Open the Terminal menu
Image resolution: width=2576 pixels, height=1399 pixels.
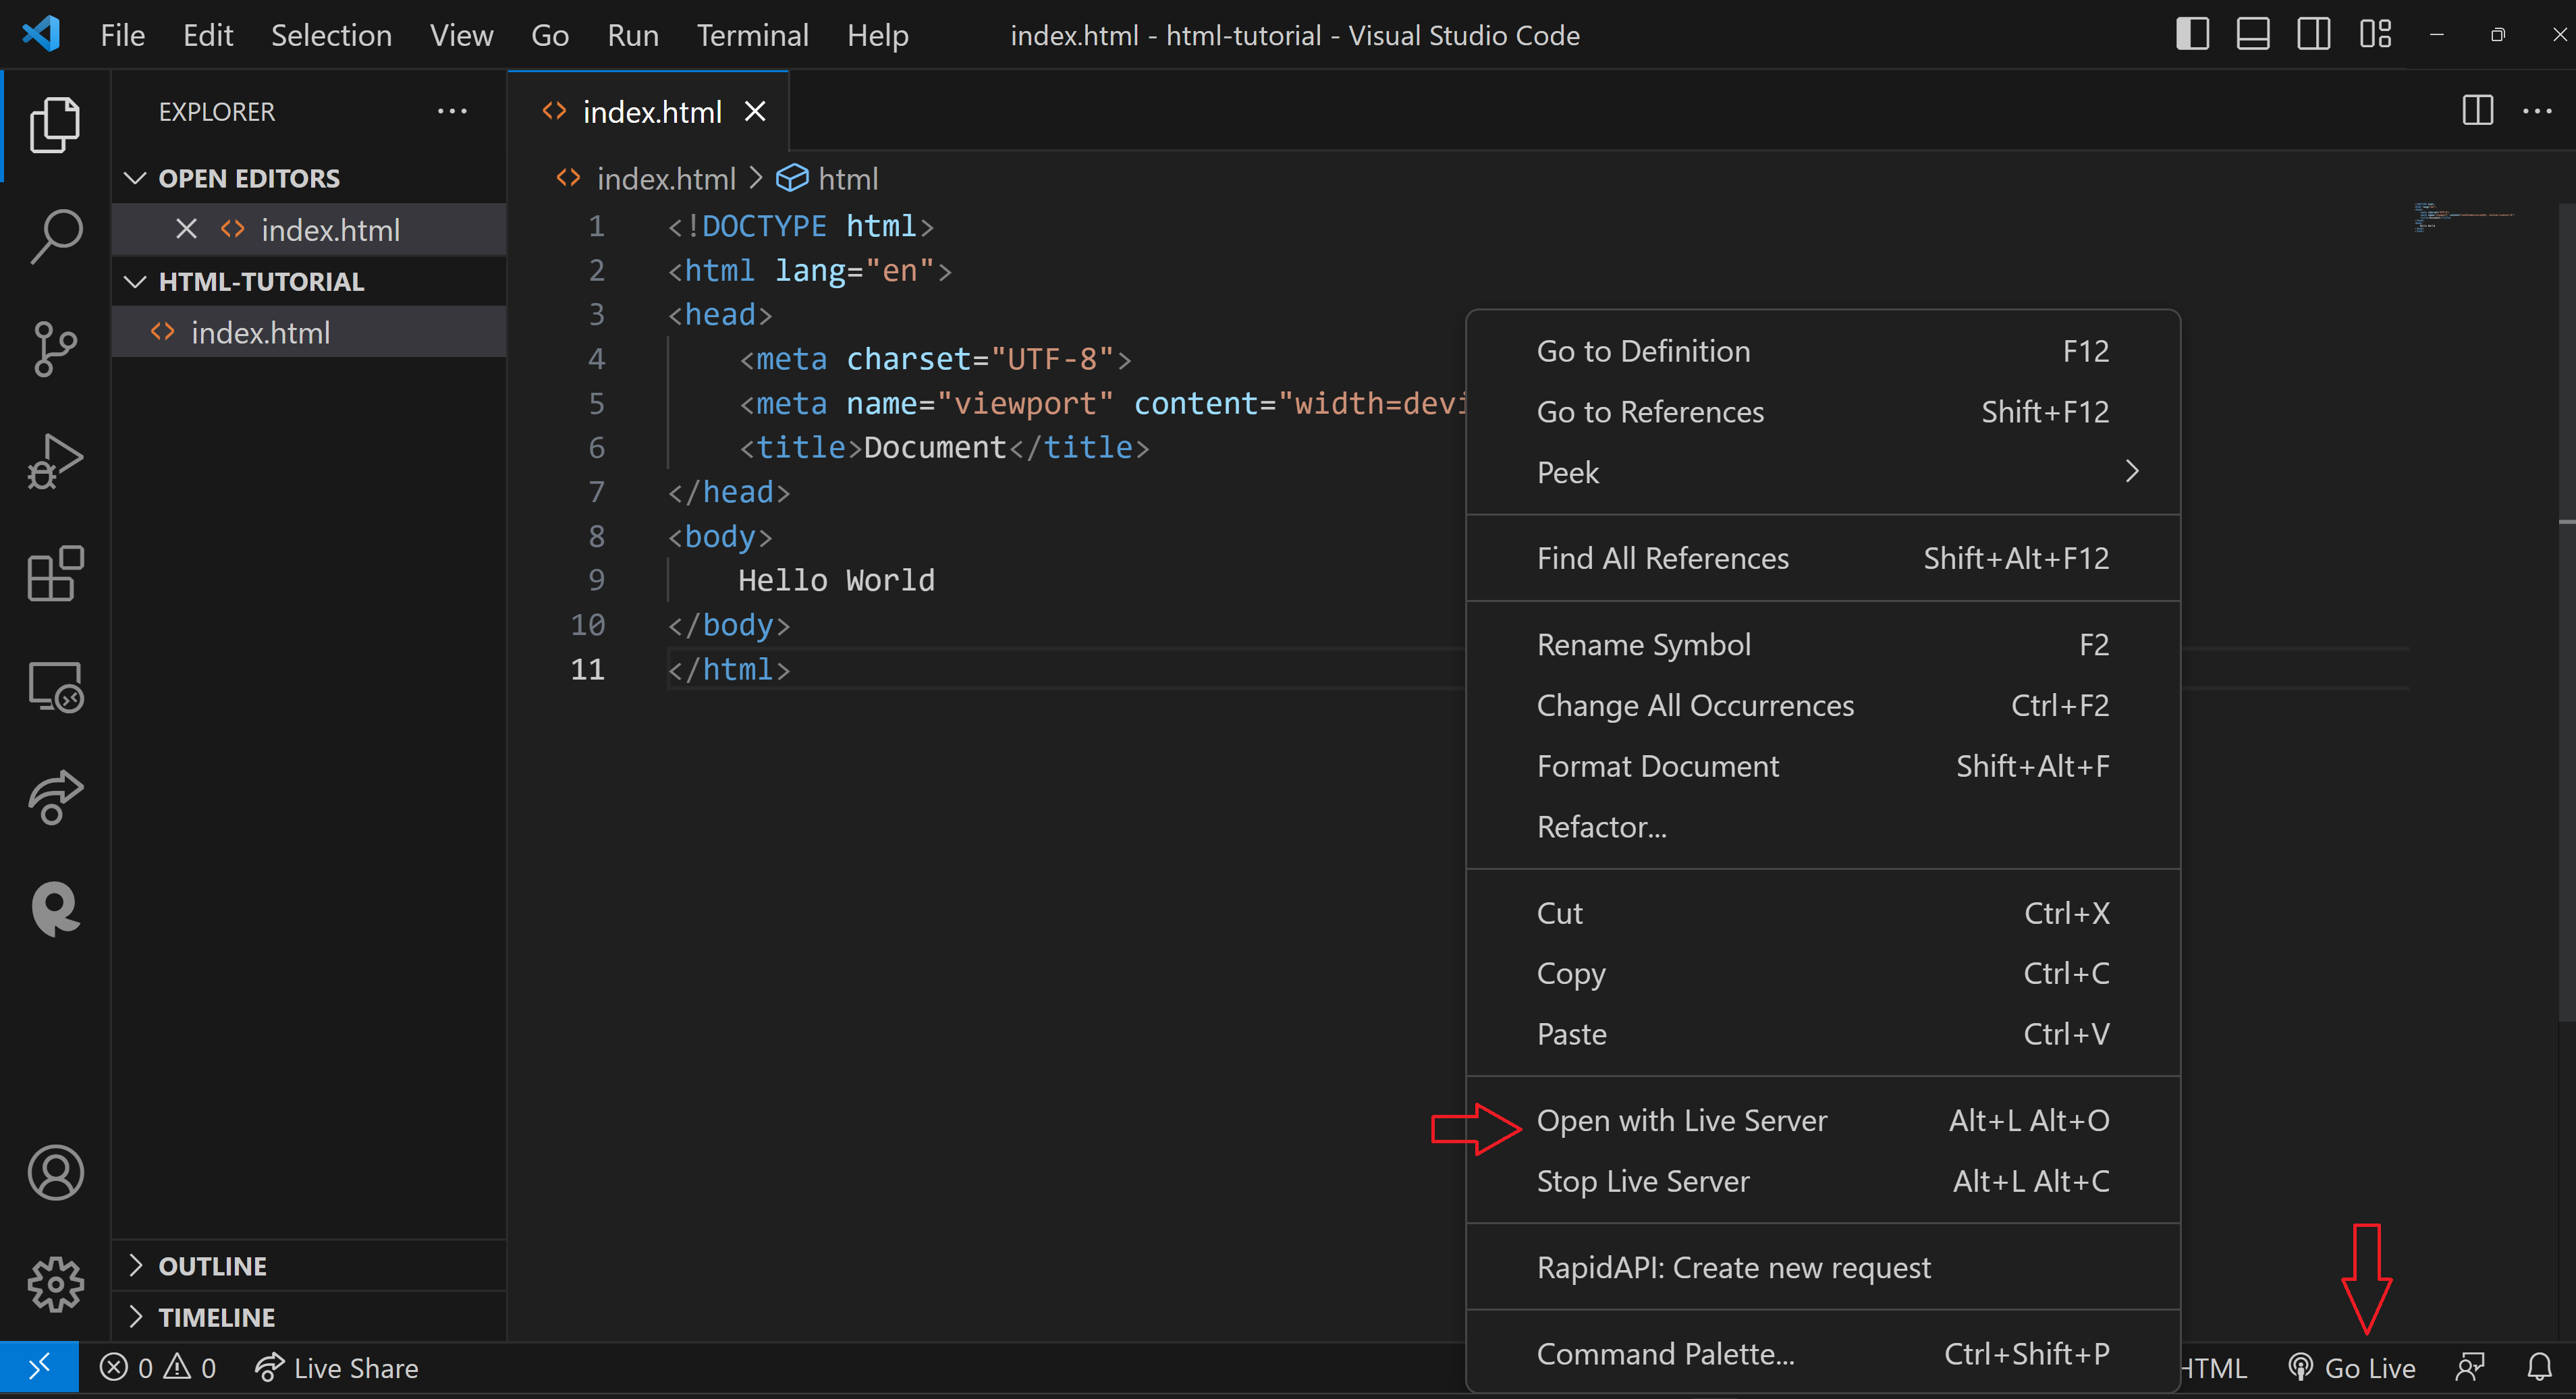tap(752, 35)
